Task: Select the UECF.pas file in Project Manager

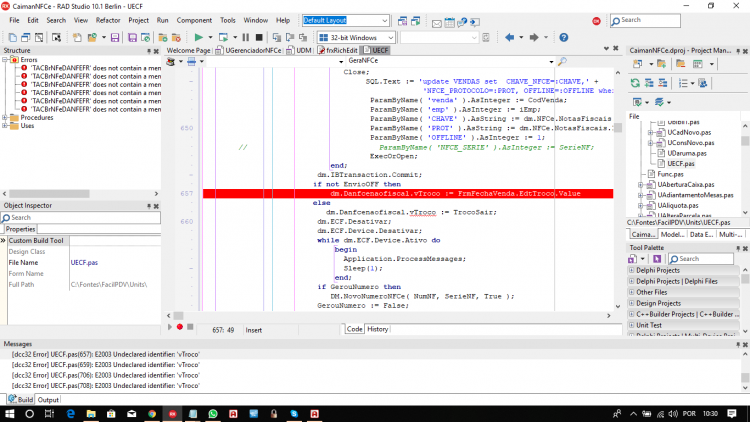Action: 681,164
